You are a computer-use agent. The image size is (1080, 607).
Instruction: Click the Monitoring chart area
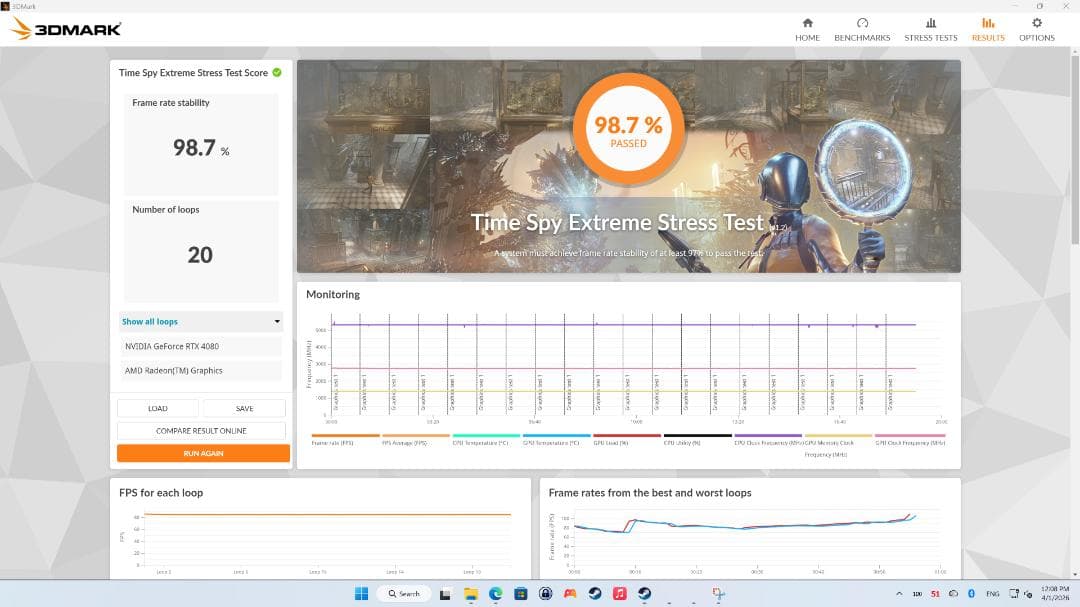coord(634,365)
